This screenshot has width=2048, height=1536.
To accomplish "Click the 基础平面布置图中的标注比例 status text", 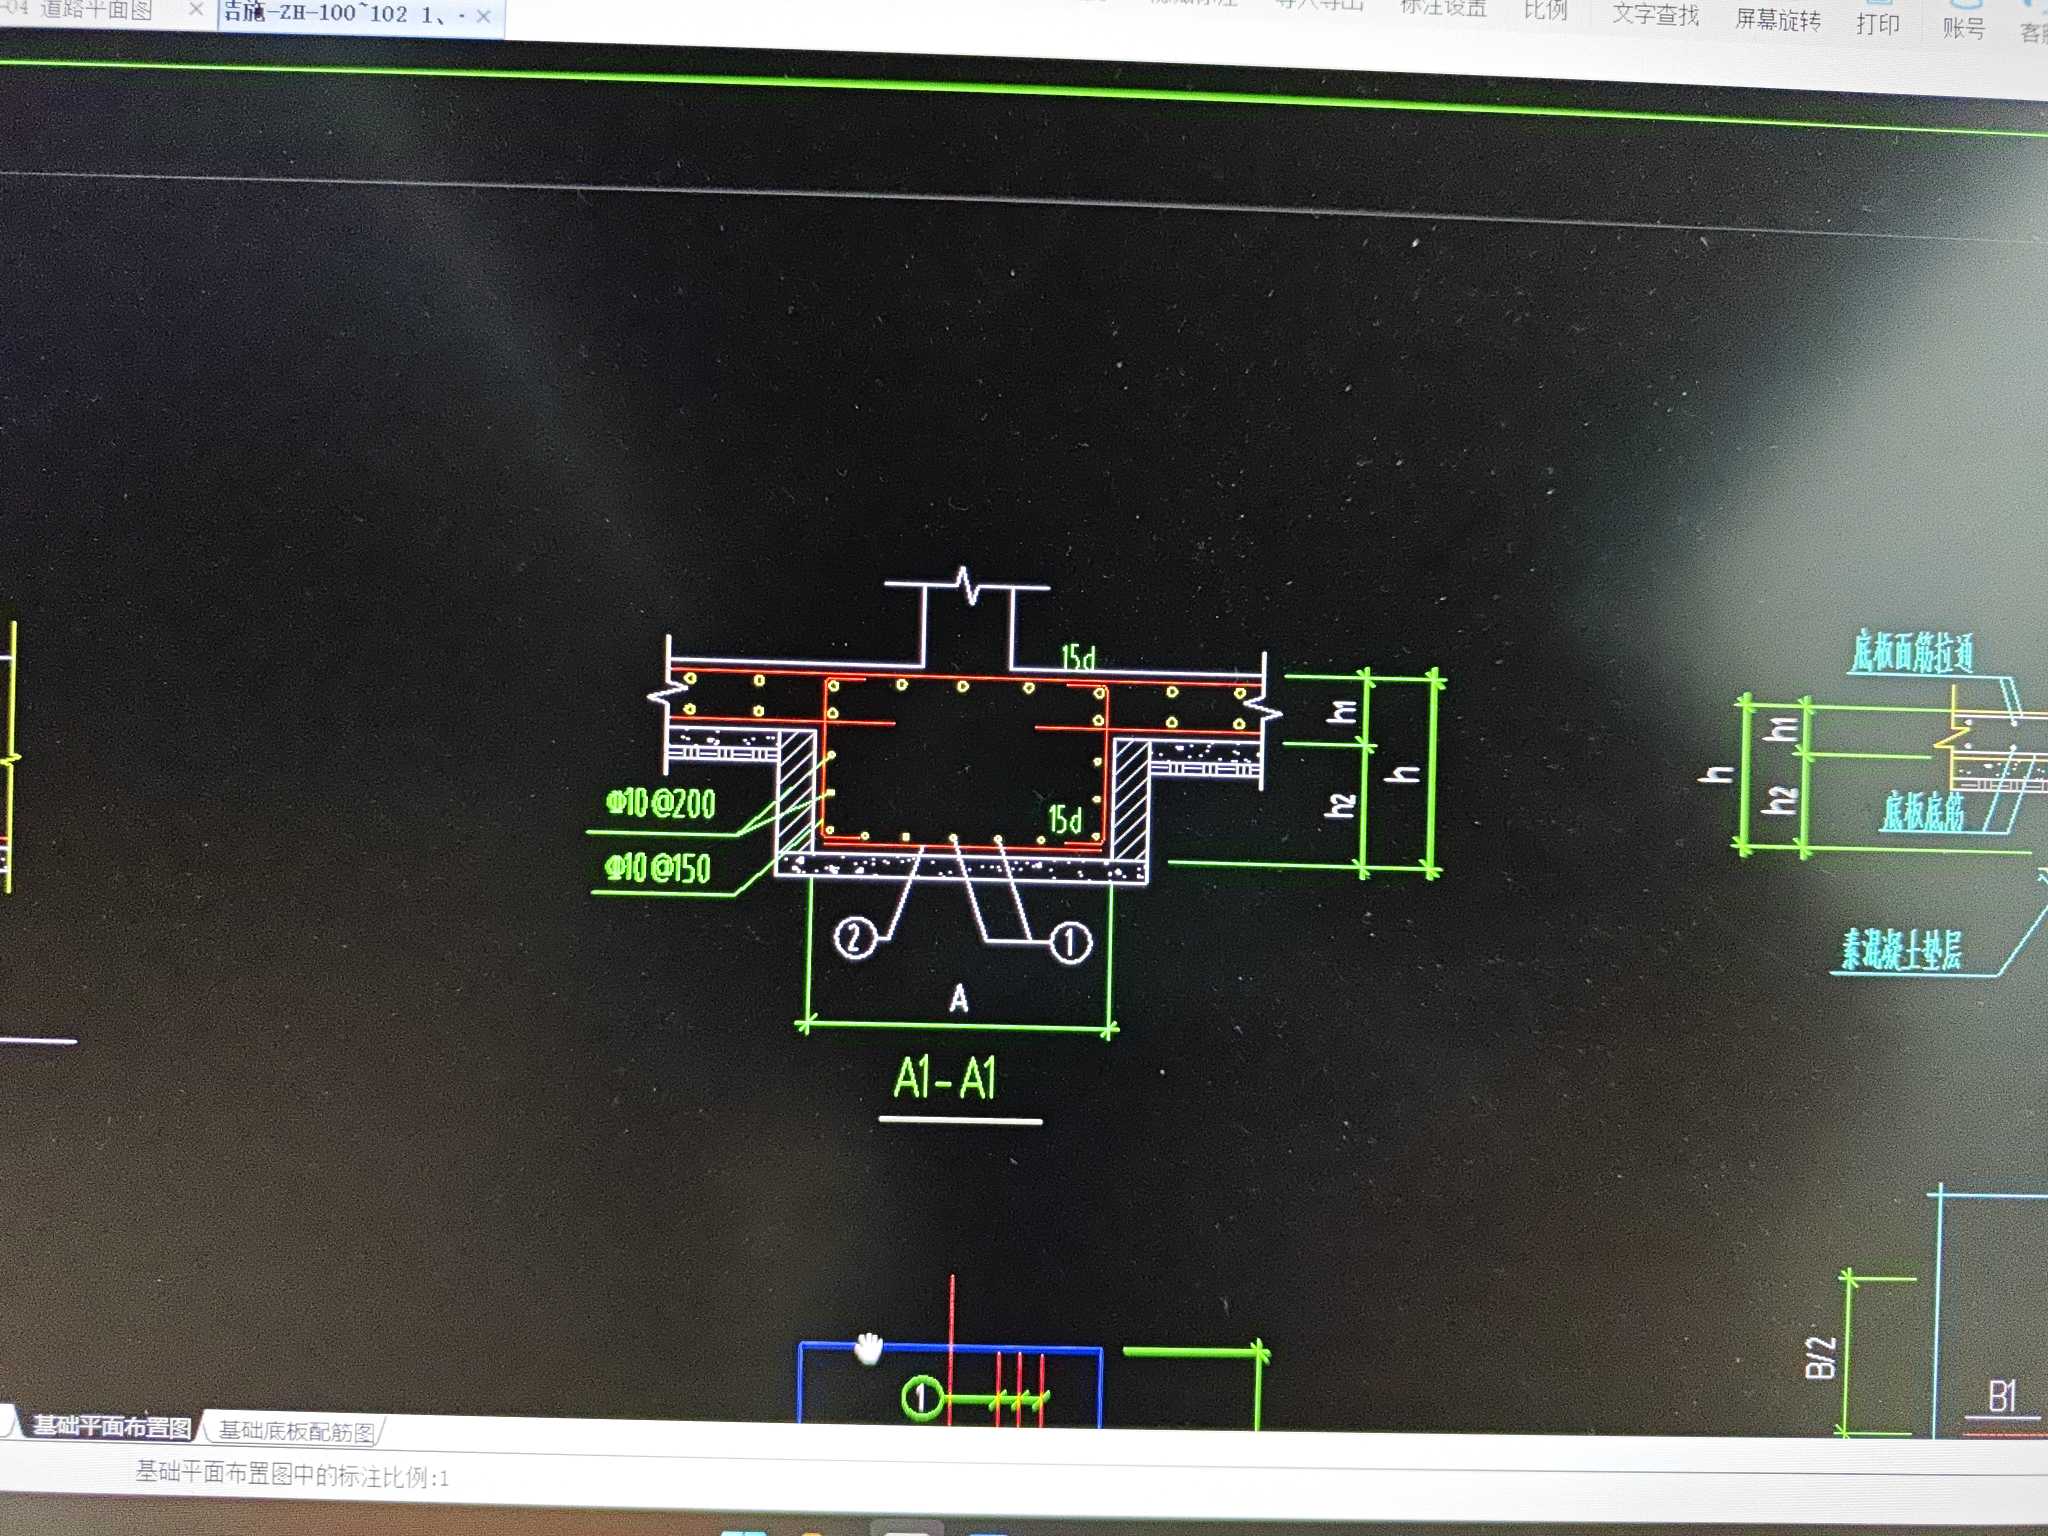I will (292, 1475).
